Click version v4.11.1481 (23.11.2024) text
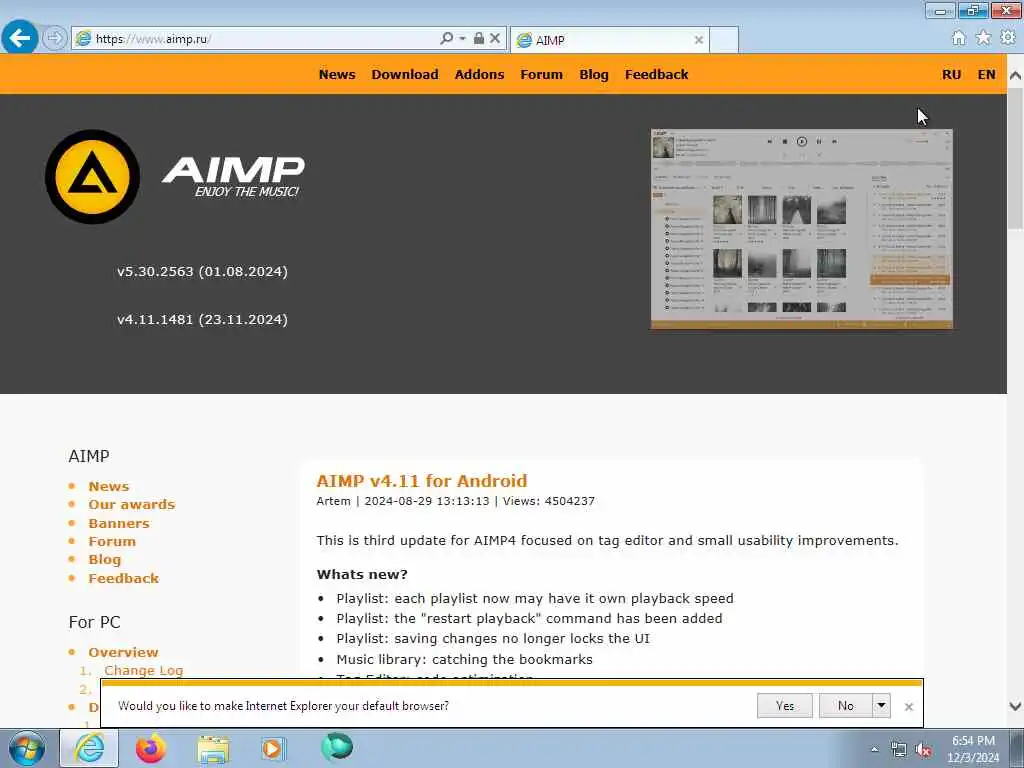Viewport: 1024px width, 768px height. [x=202, y=319]
